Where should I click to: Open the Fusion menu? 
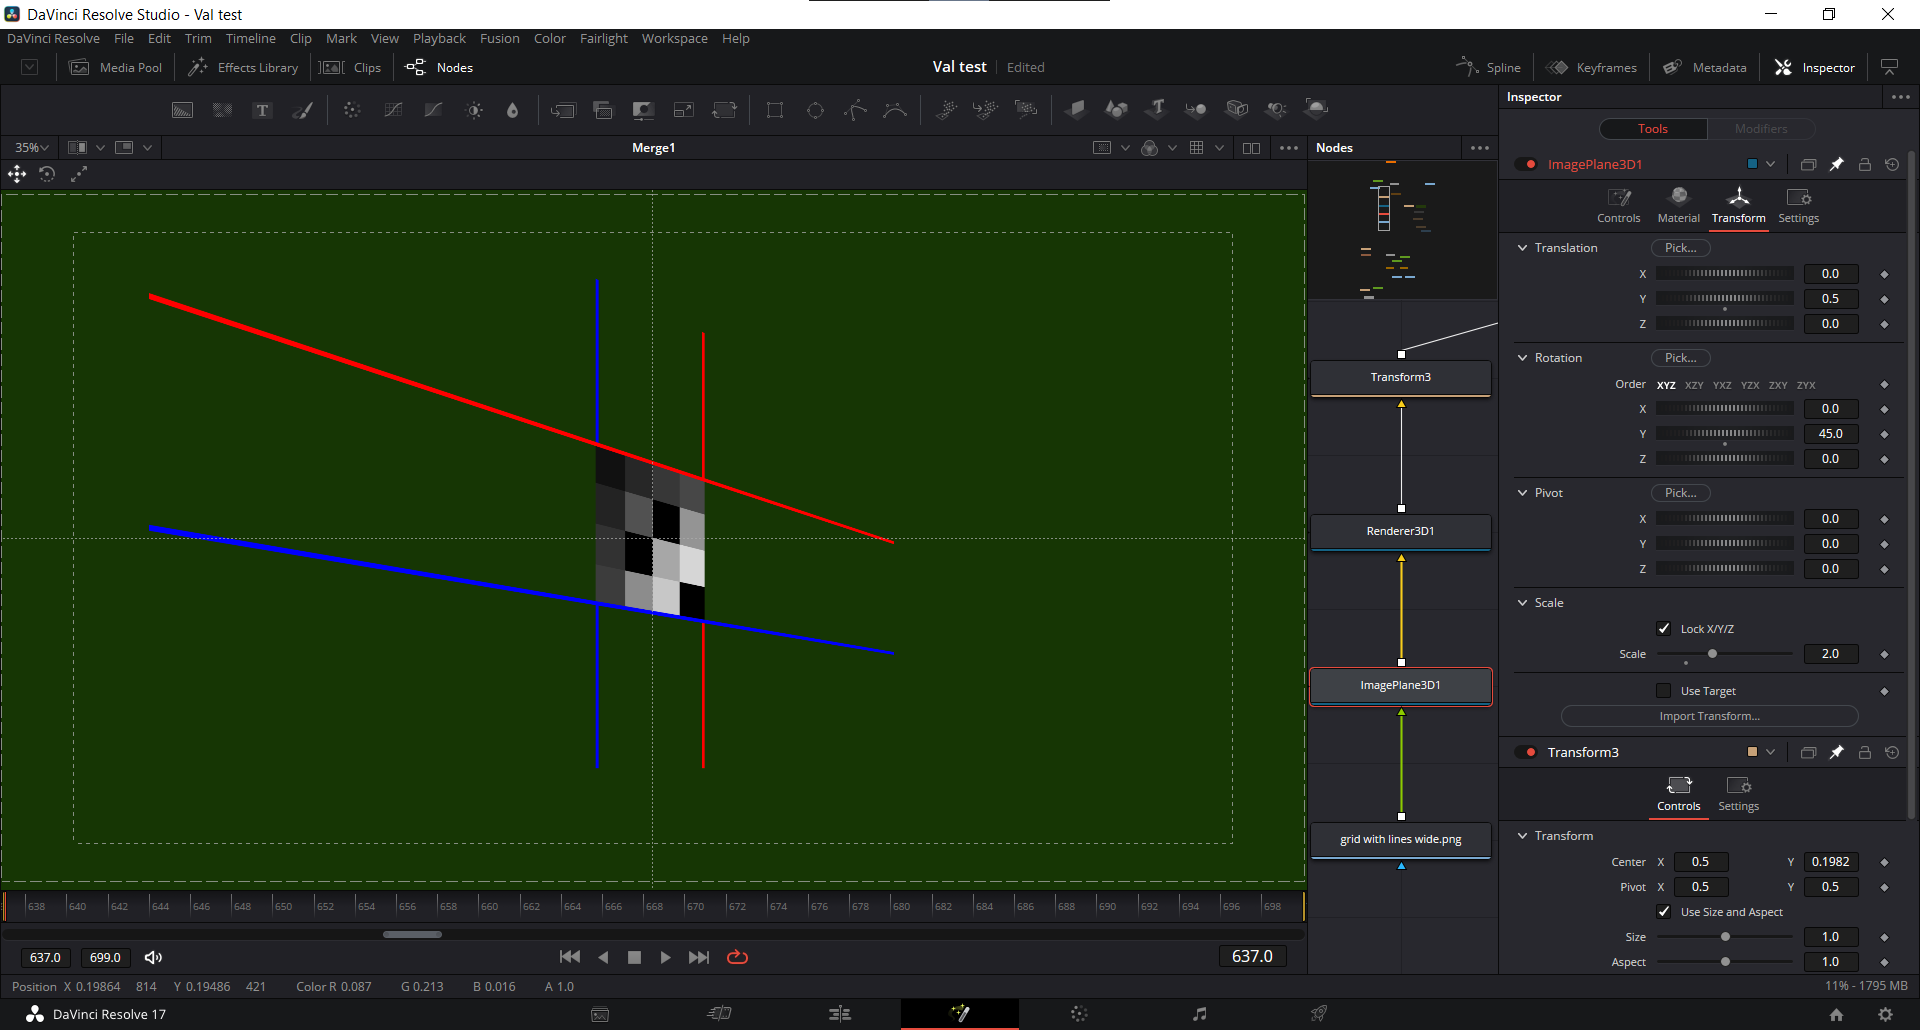pos(500,39)
